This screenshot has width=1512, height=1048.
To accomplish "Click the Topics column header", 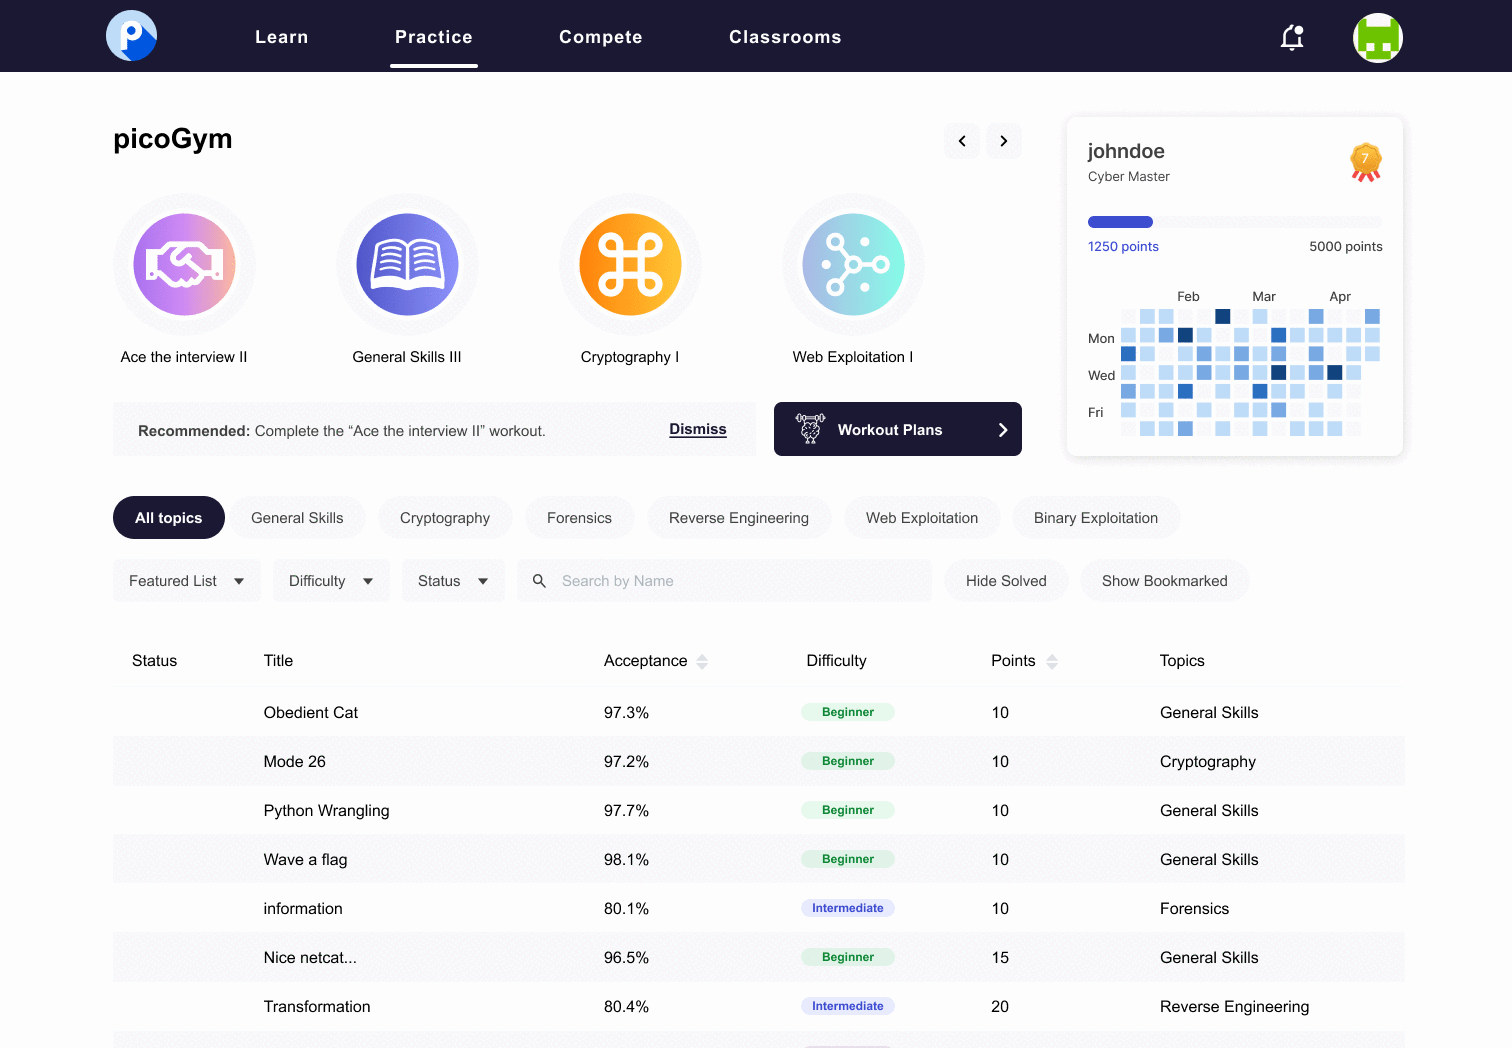I will coord(1182,661).
